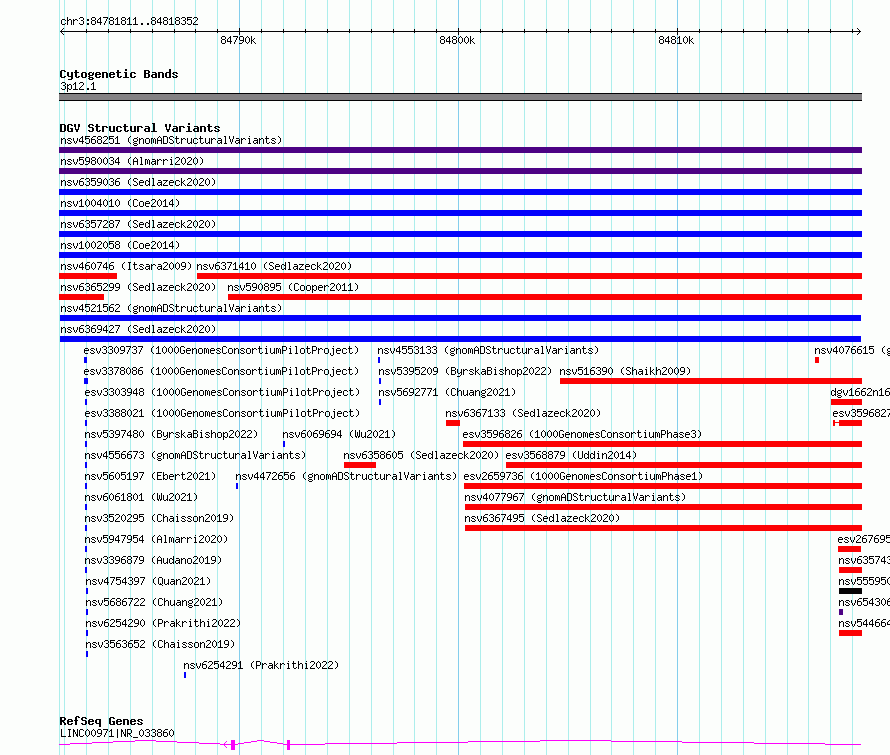
Task: Click nsv516390 (Shaikh2009) label
Action: 625,371
